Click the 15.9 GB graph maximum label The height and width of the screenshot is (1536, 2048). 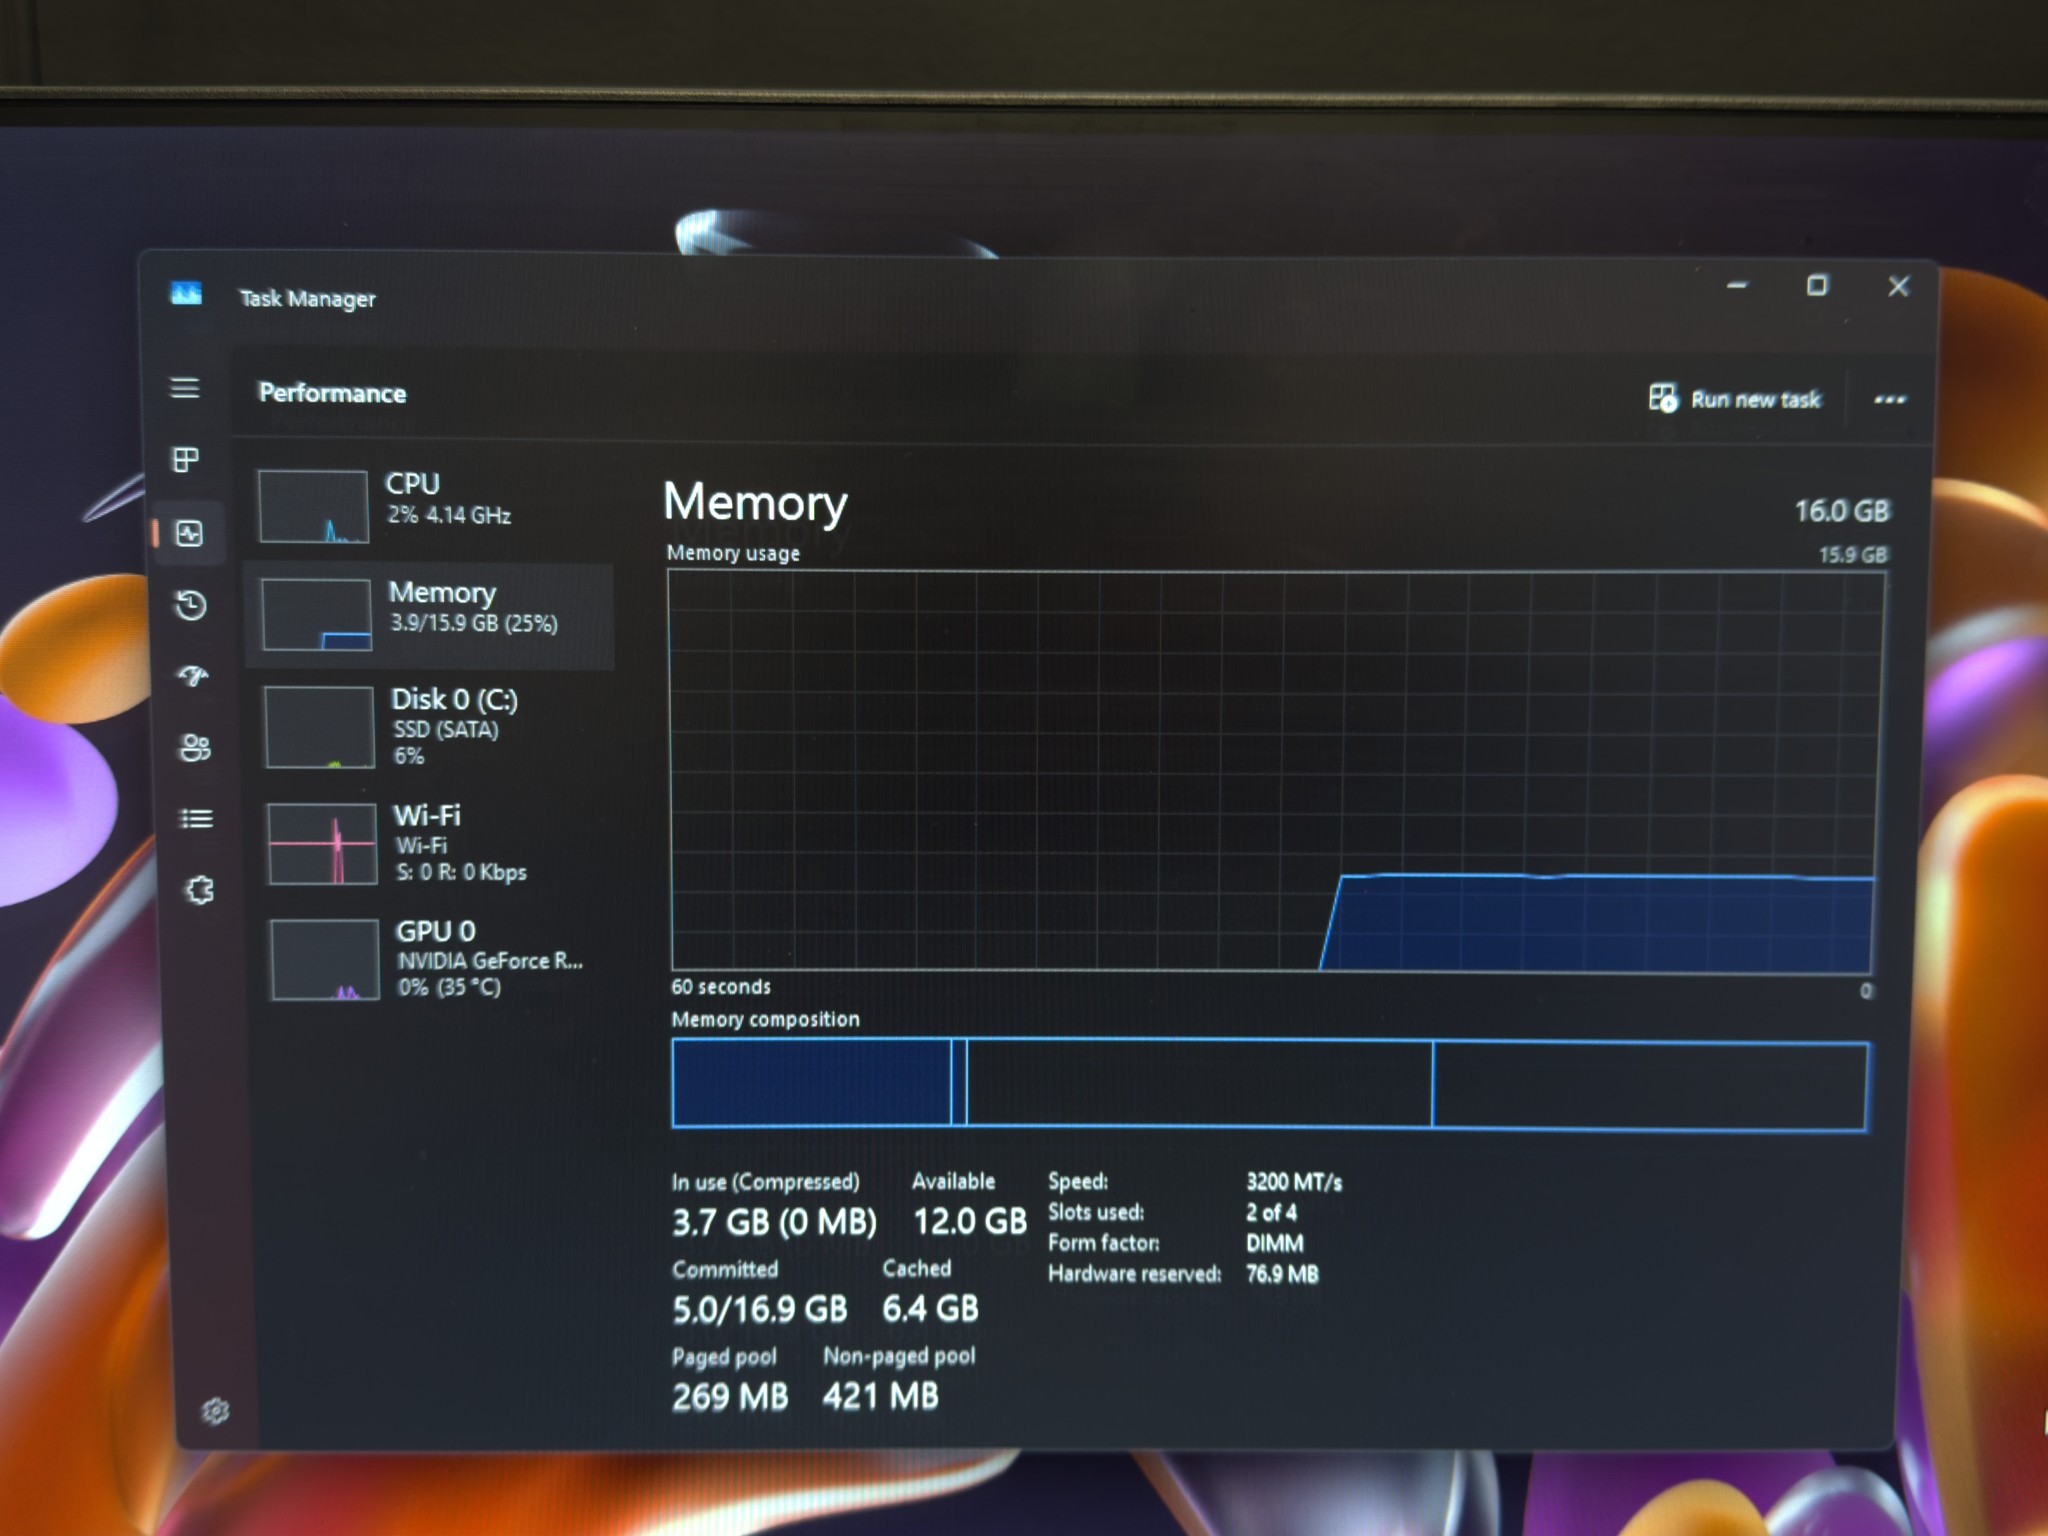click(1853, 554)
